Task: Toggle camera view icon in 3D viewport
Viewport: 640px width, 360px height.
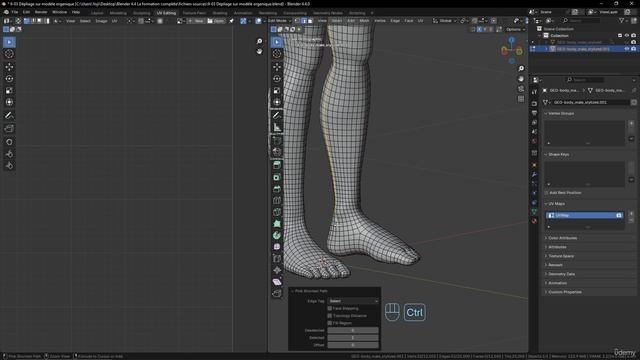Action: point(521,89)
